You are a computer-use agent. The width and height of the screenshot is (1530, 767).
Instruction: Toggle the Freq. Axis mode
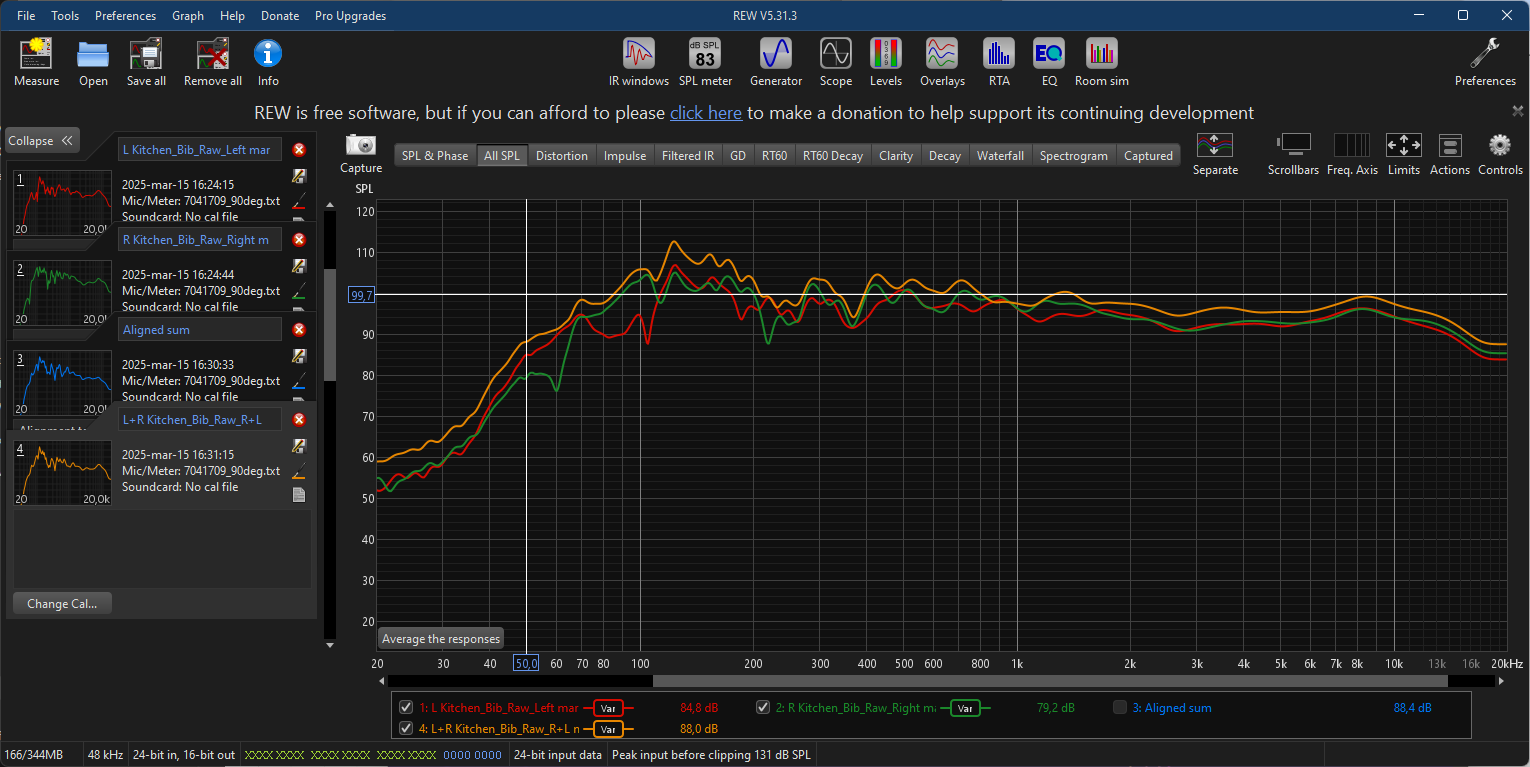tap(1352, 154)
